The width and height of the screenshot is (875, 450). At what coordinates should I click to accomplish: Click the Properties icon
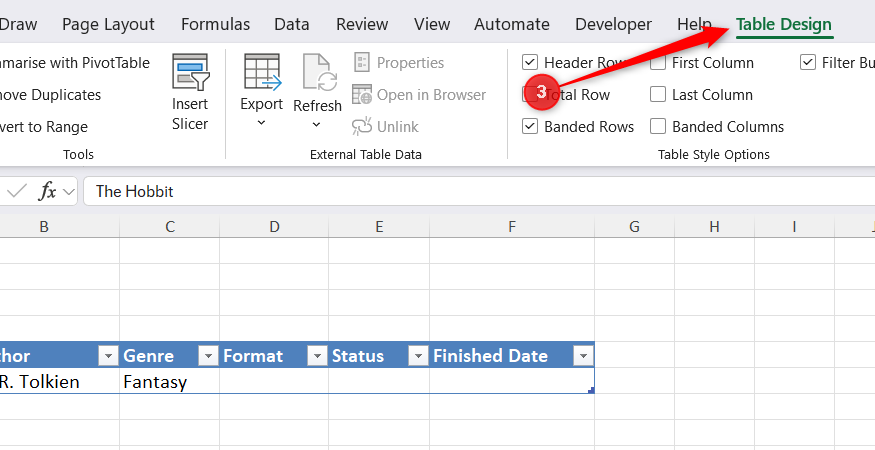coord(362,63)
